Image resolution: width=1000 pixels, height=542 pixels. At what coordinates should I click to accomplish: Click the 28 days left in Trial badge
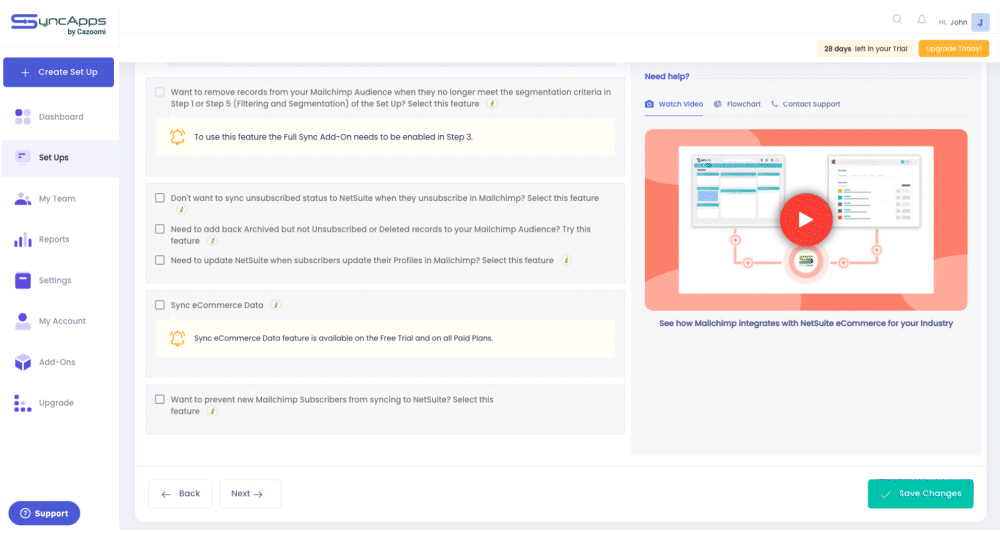click(865, 48)
